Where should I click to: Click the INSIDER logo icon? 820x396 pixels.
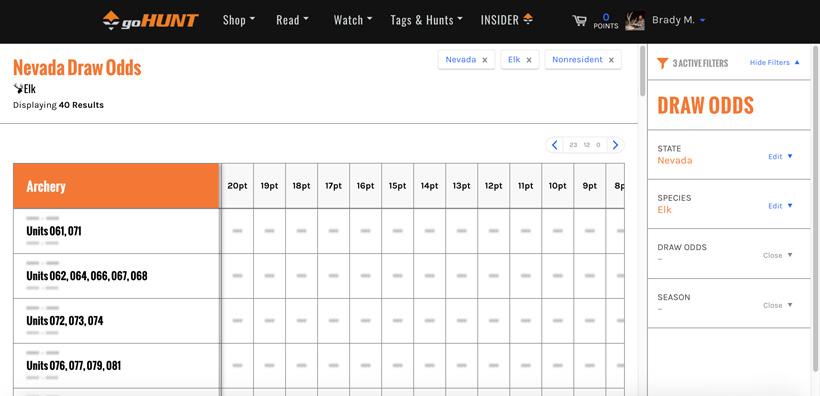(528, 19)
